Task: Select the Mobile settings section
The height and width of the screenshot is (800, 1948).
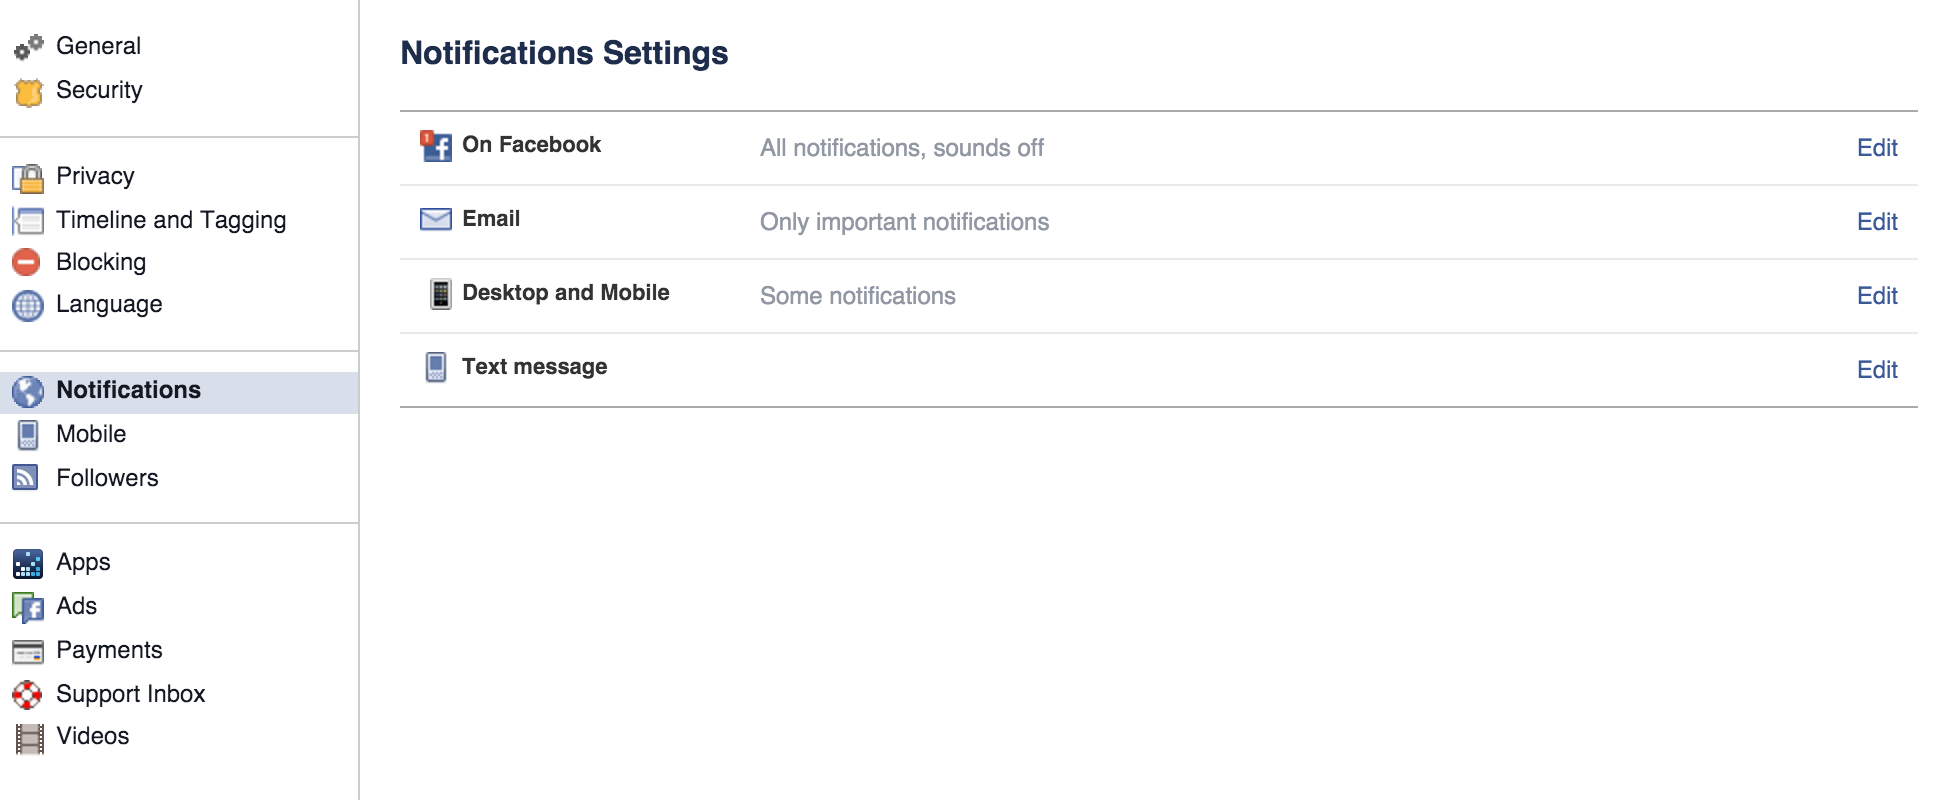Action: [x=91, y=434]
